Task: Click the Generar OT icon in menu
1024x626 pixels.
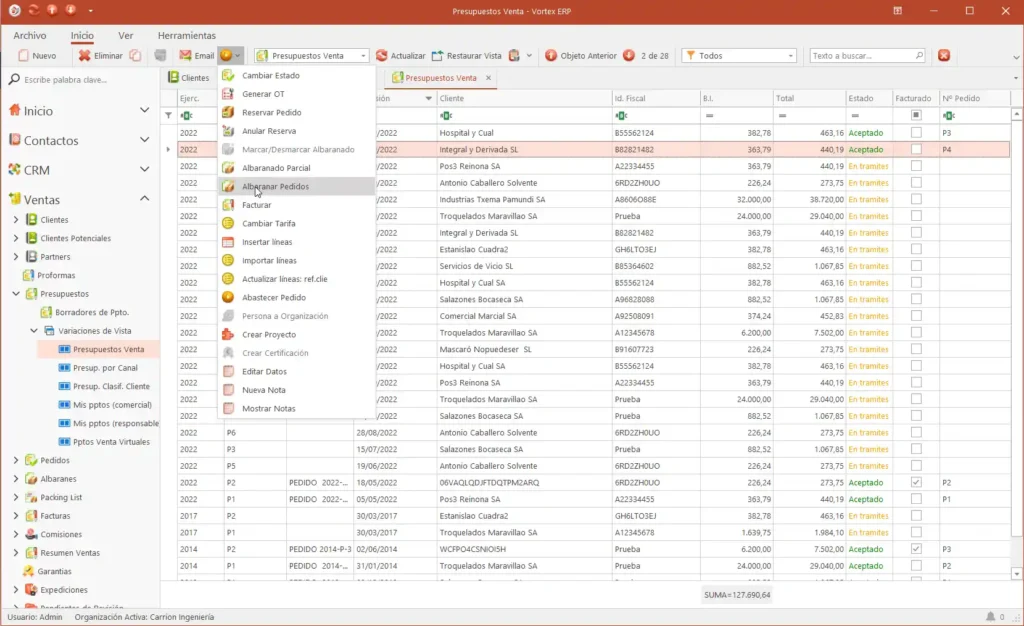Action: [x=228, y=94]
